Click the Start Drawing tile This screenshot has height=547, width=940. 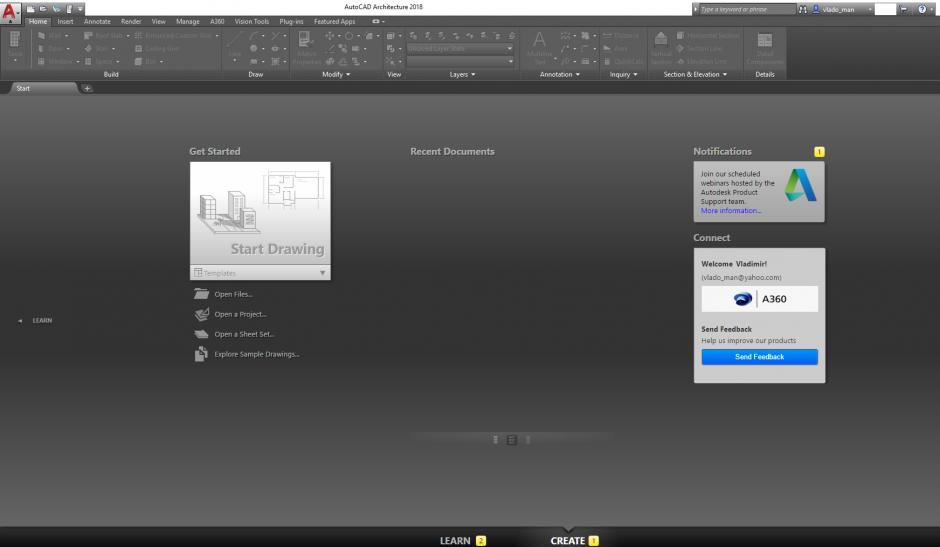[x=260, y=214]
